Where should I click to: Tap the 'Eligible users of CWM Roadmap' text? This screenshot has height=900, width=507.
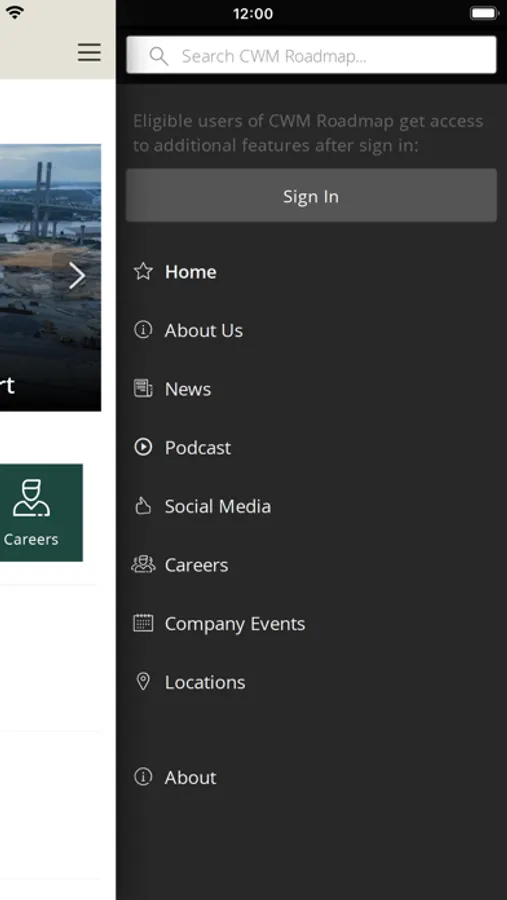308,133
